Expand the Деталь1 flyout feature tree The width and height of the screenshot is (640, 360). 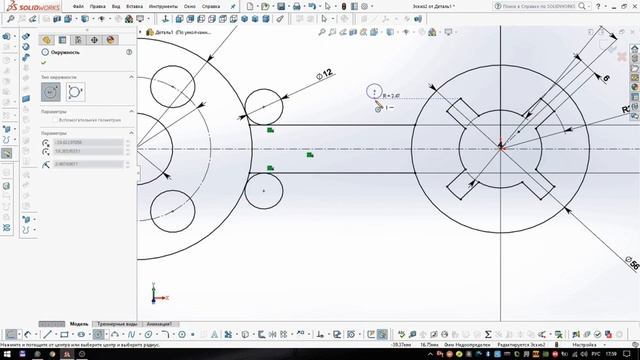pos(140,32)
